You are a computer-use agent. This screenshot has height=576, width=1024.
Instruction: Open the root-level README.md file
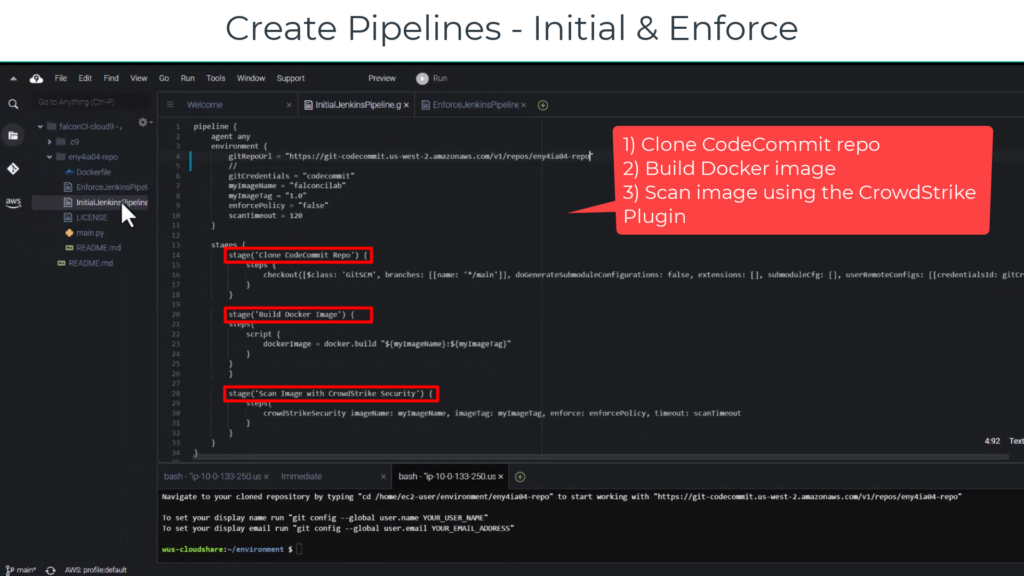(x=90, y=263)
